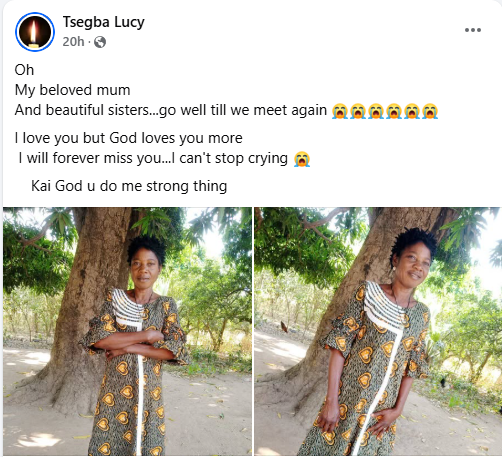Screen dimensions: 502x457
Task: Click 'I will forever miss you' line
Action: 153,158
